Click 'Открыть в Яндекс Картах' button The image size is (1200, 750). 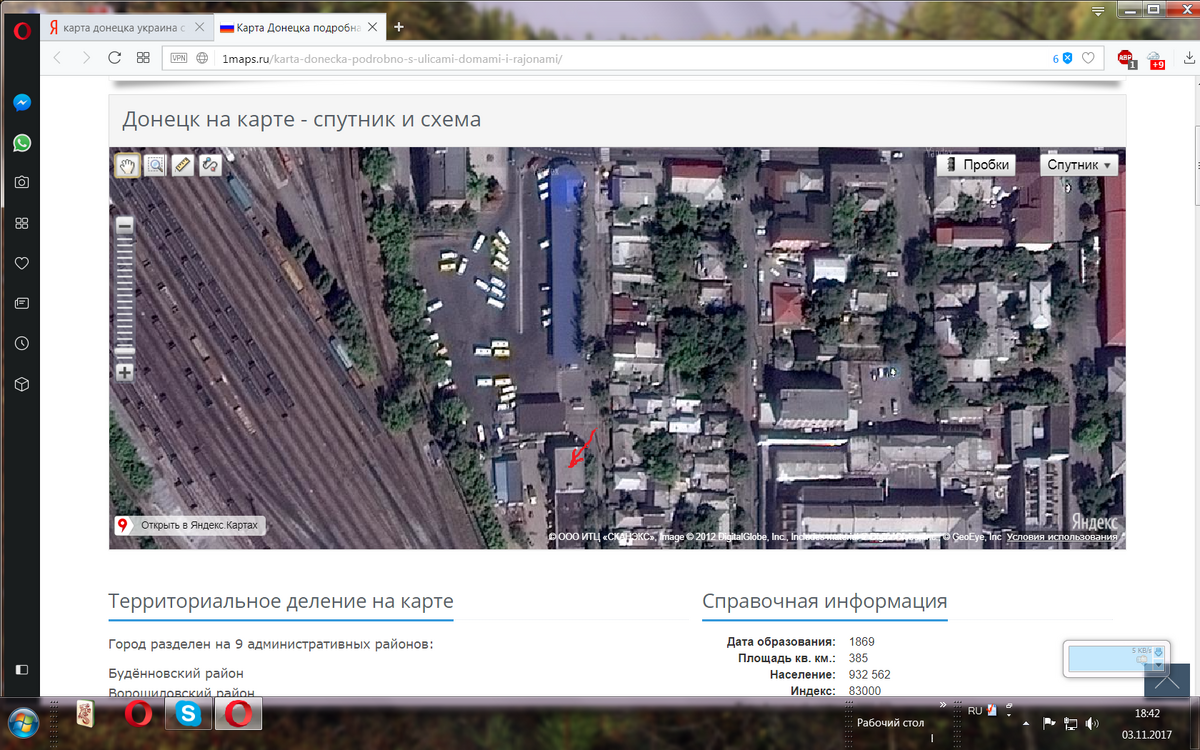[x=189, y=525]
